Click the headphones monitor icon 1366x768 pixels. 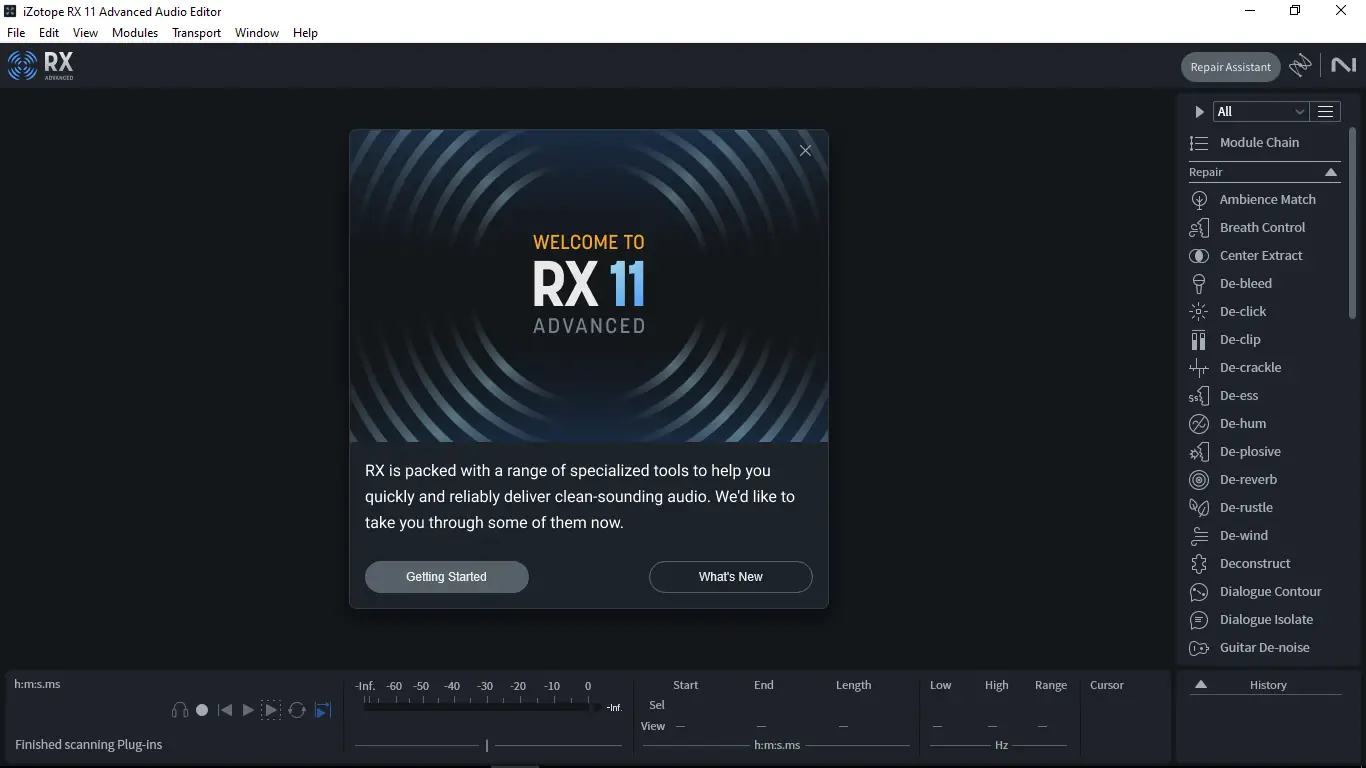180,710
